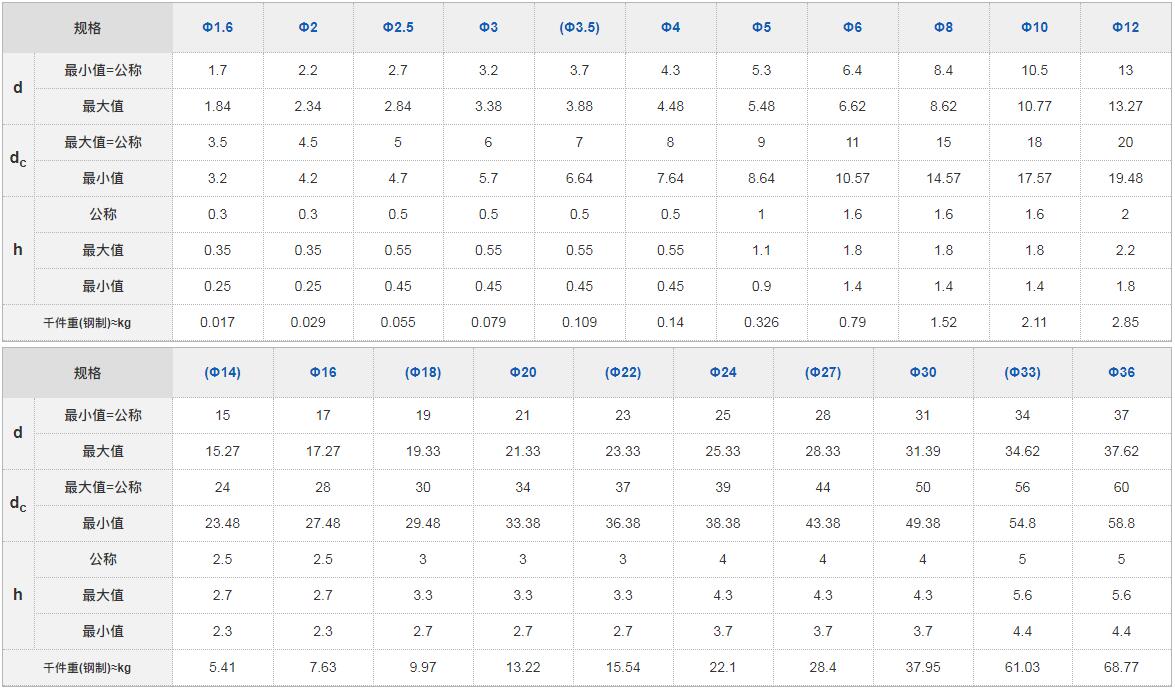Open the Φ16 column header link
This screenshot has width=1175, height=690.
323,372
